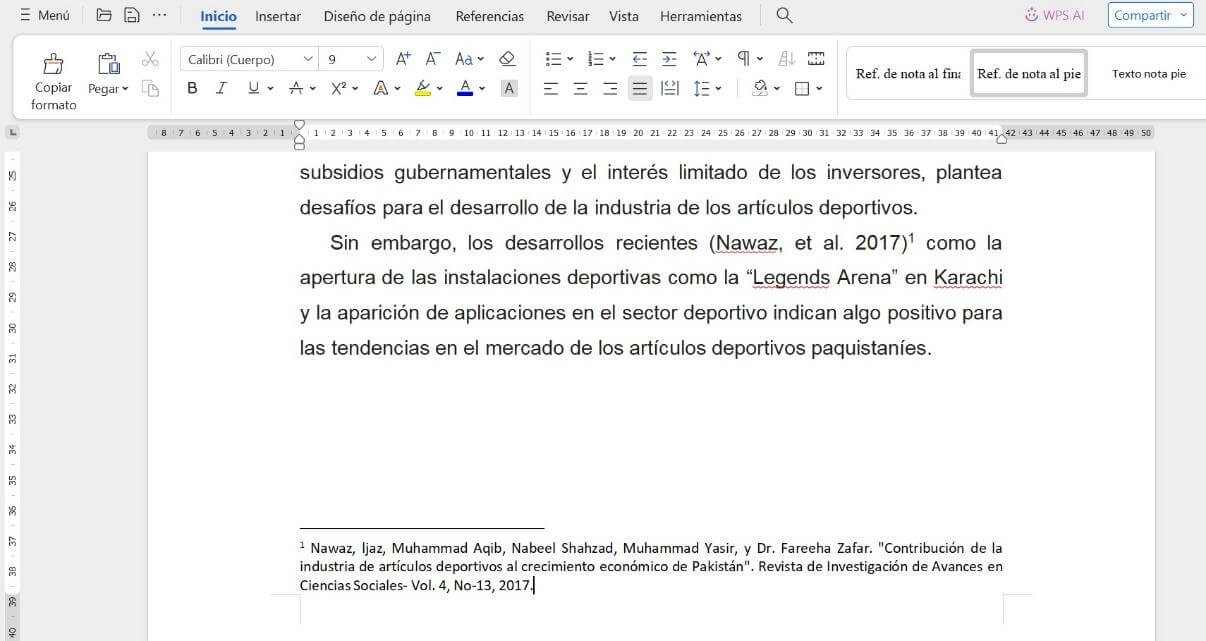Apply the blue font color swatch
This screenshot has width=1206, height=641.
tap(463, 88)
